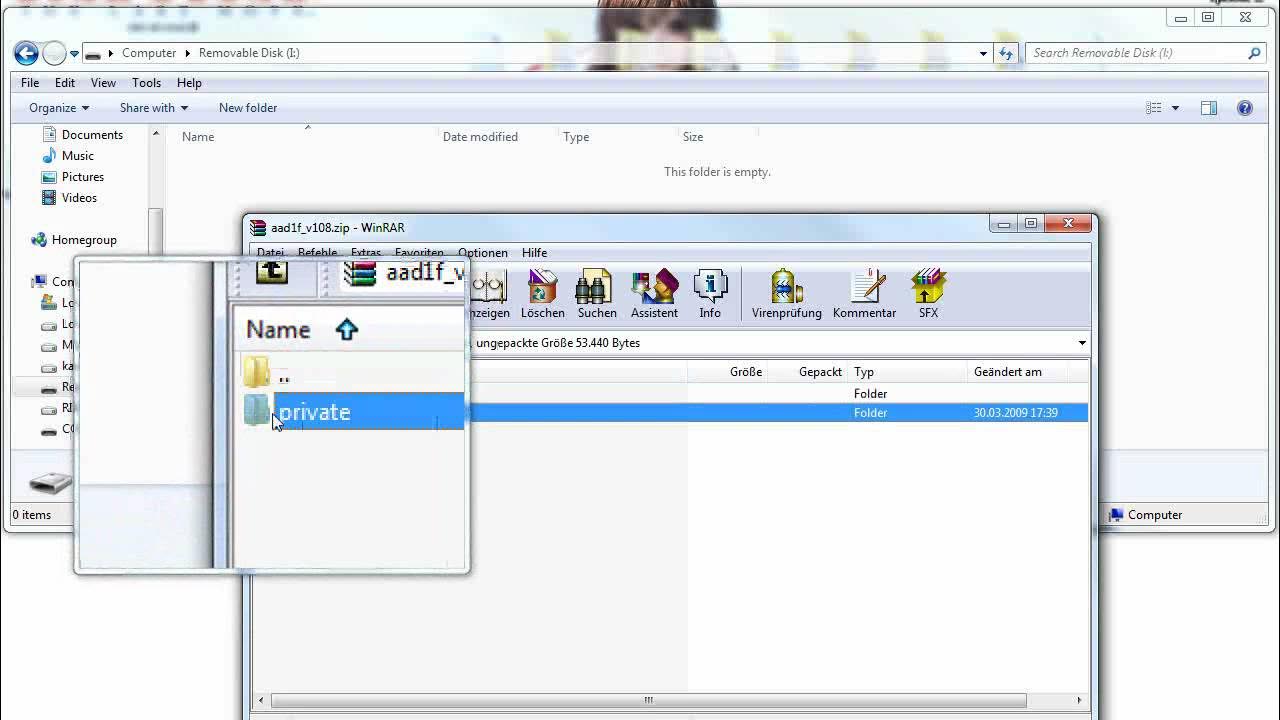This screenshot has width=1280, height=720.
Task: Click the WinRAR horizontal scrollbar thumb
Action: [648, 700]
